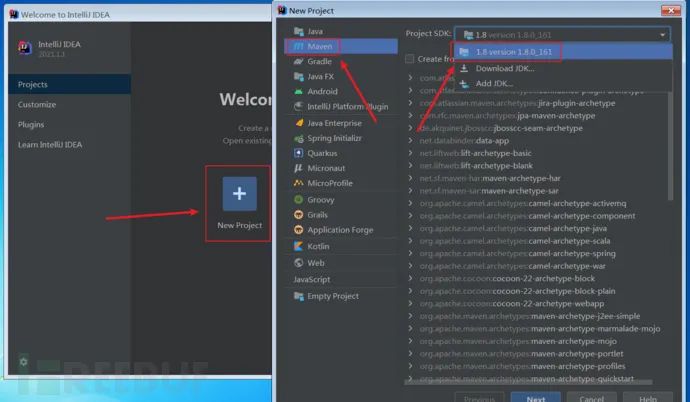690x402 pixels.
Task: Click the Android robot icon
Action: click(x=299, y=91)
